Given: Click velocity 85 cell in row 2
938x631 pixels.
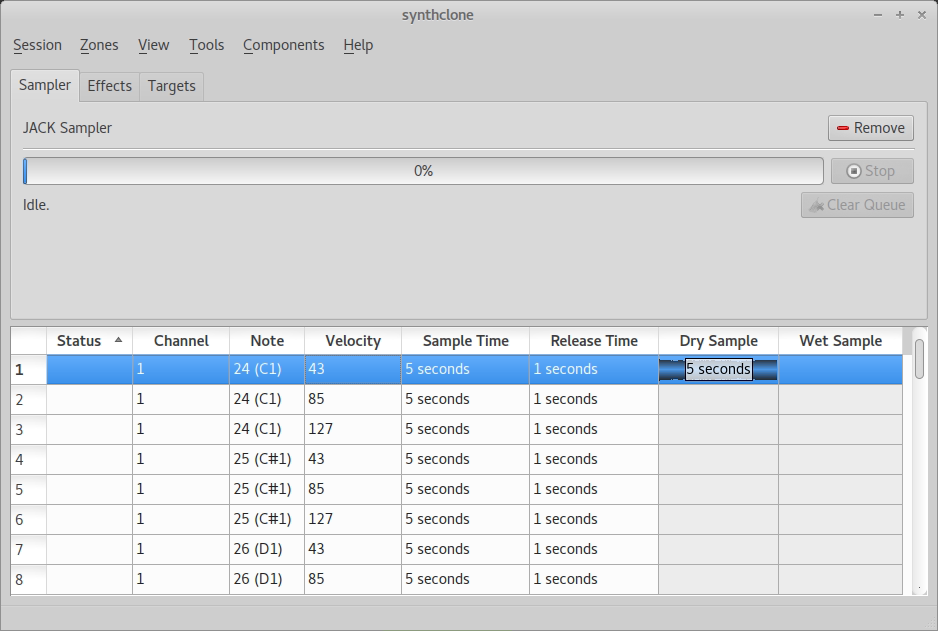Looking at the screenshot, I should click(353, 400).
